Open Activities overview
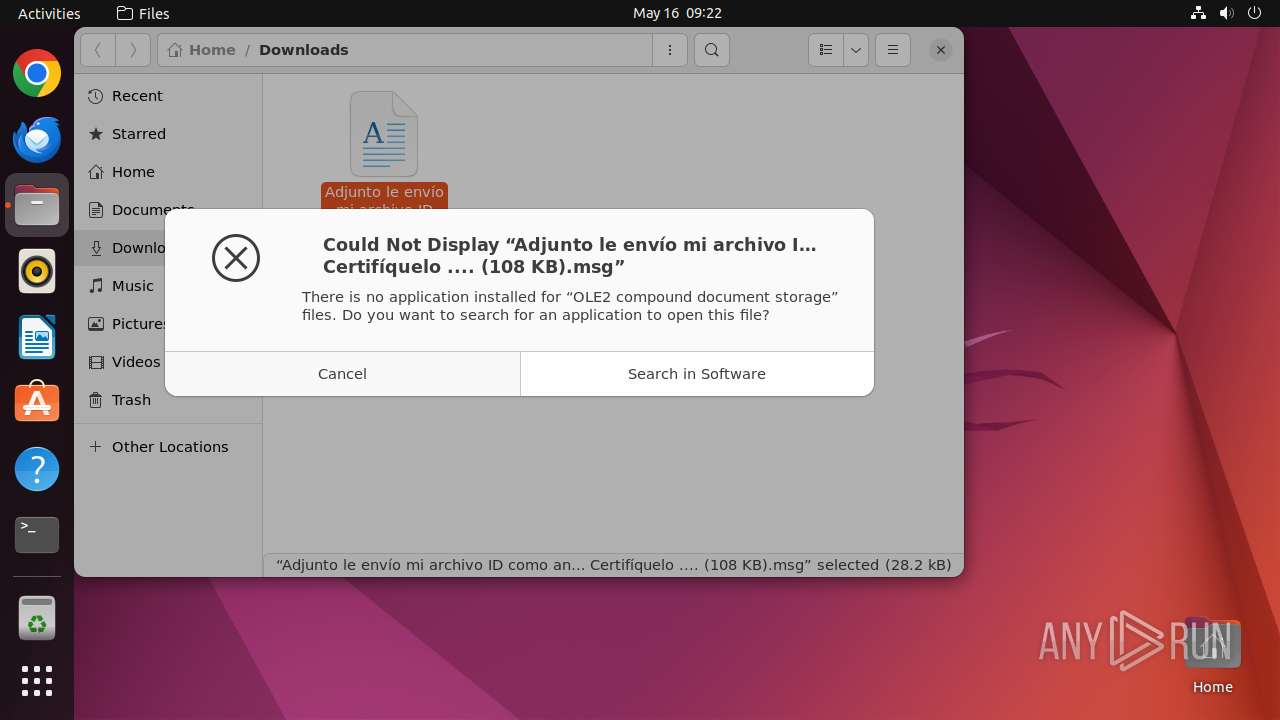The image size is (1280, 720). click(49, 13)
